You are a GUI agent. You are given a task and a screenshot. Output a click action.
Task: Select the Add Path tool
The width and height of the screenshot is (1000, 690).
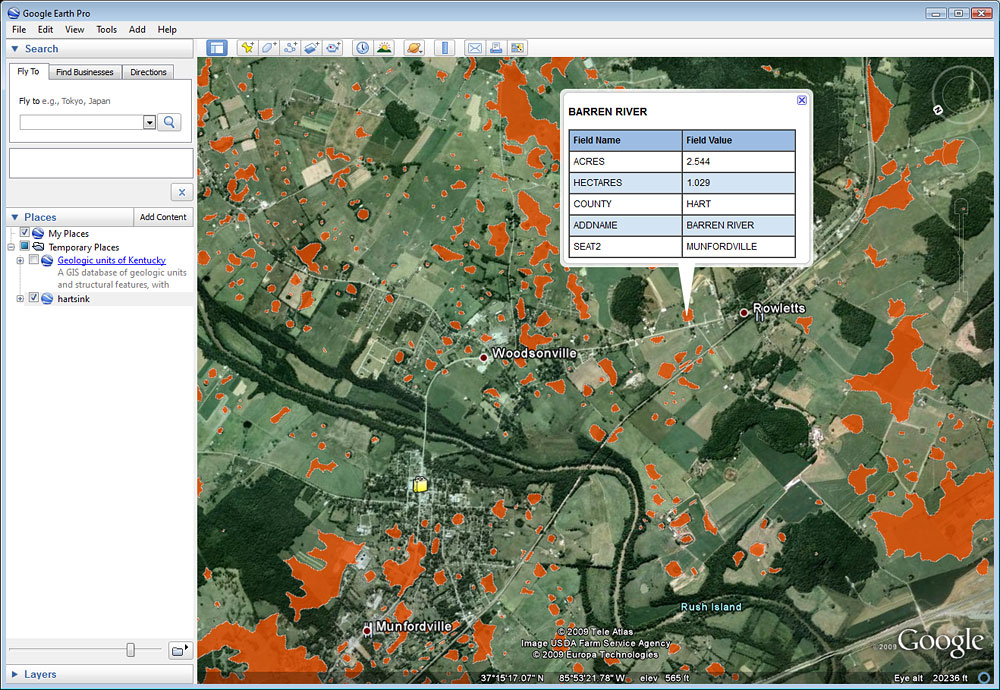[290, 48]
